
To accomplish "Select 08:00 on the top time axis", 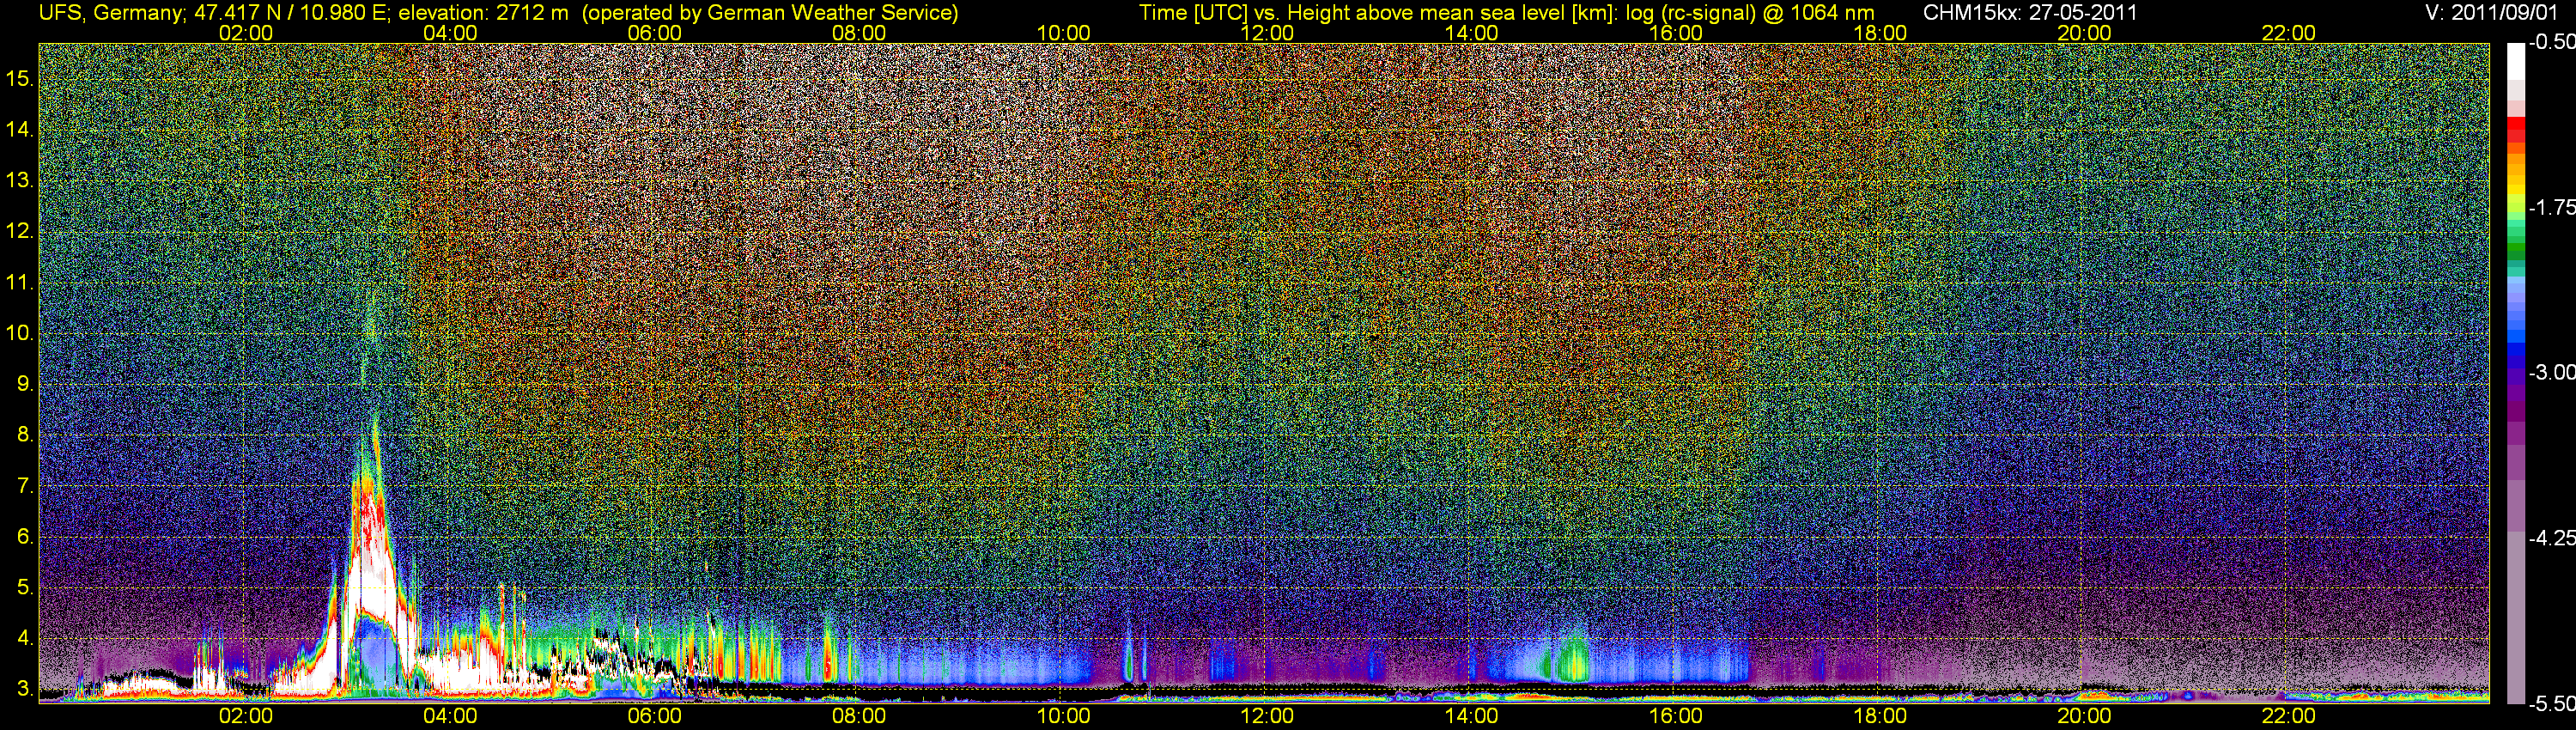I will click(x=859, y=33).
